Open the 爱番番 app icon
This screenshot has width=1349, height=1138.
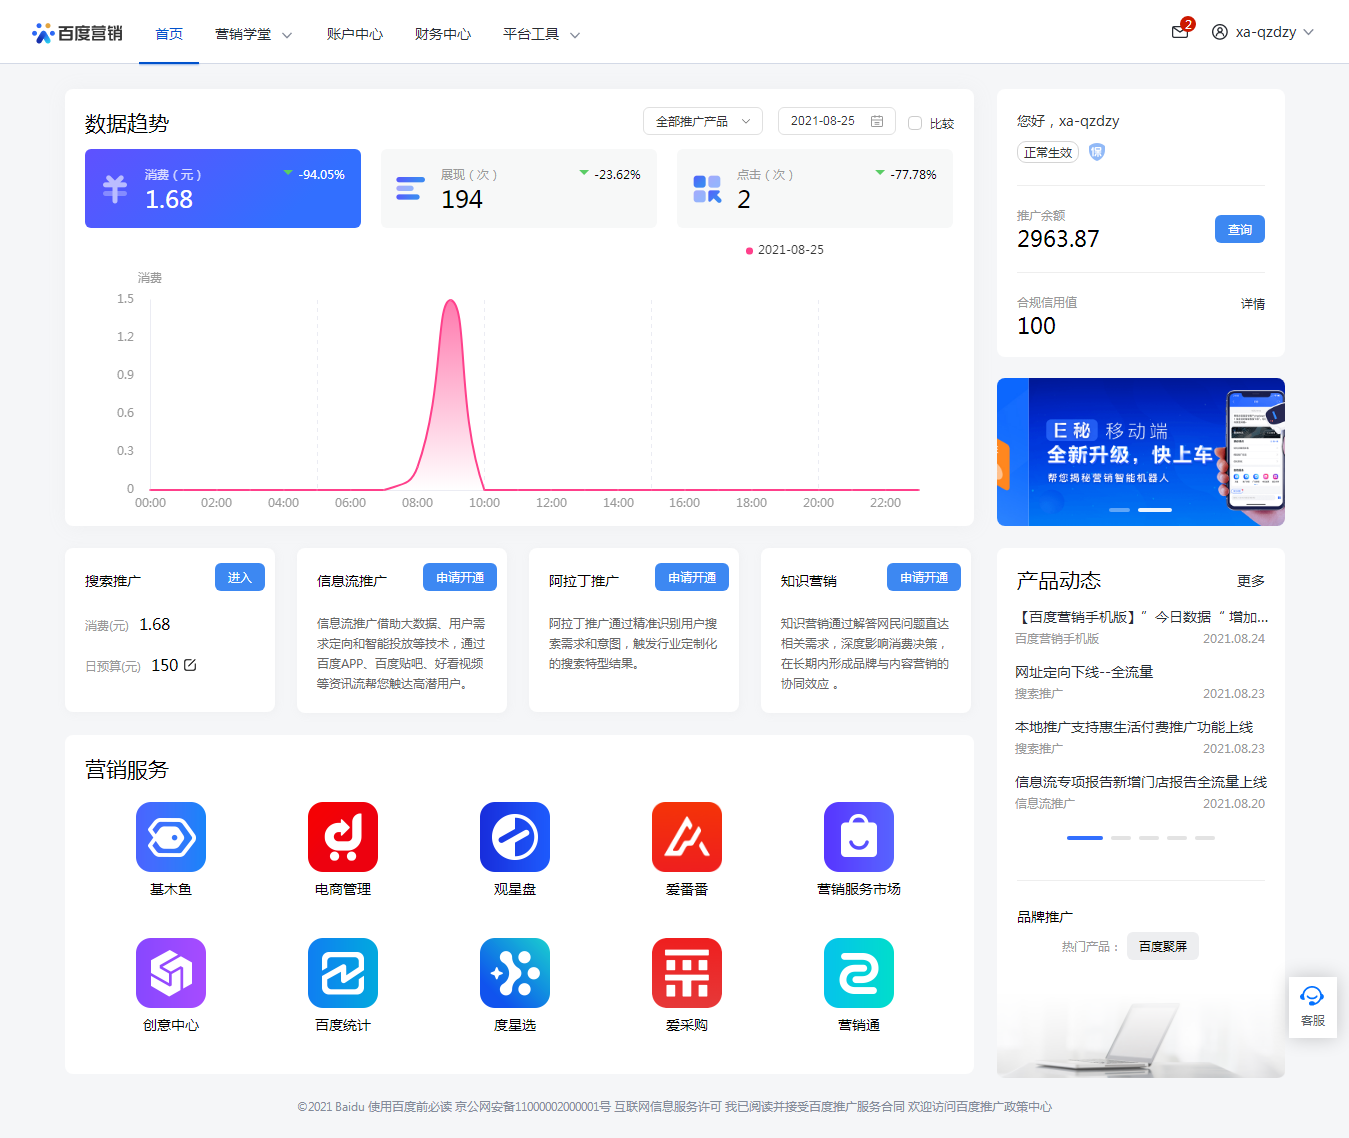tap(687, 837)
